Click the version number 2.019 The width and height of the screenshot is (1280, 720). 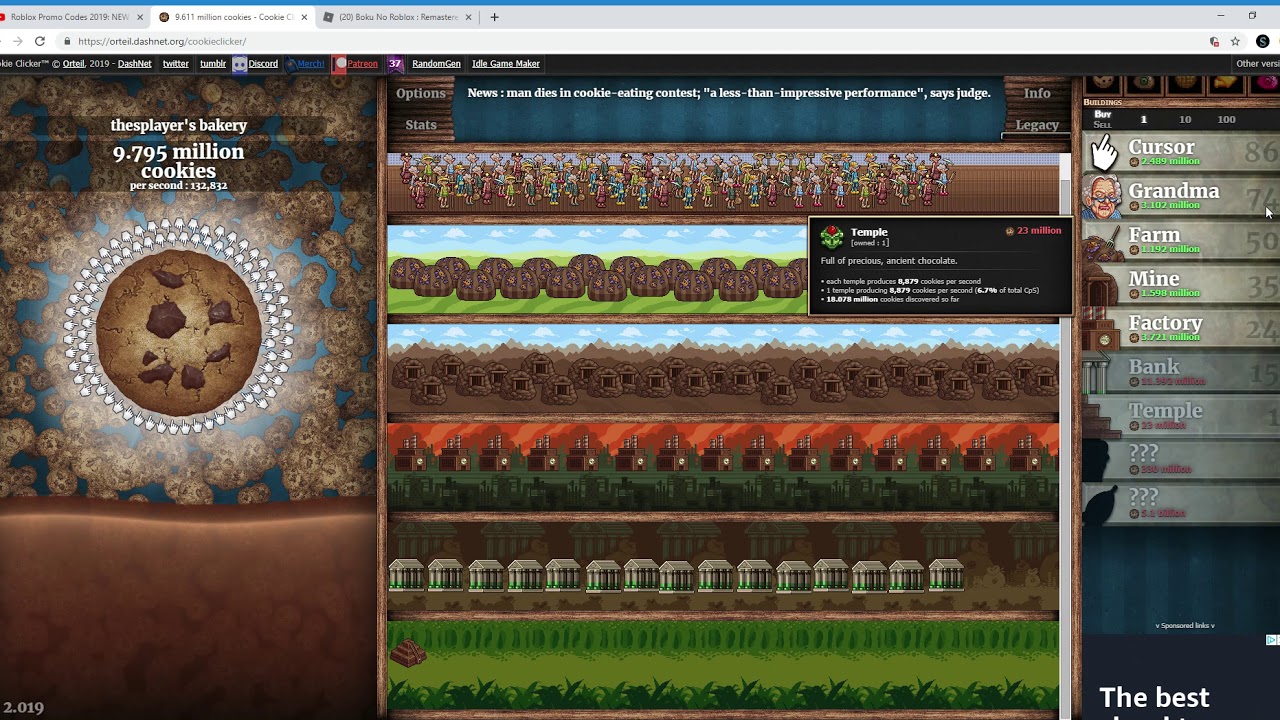pos(23,708)
